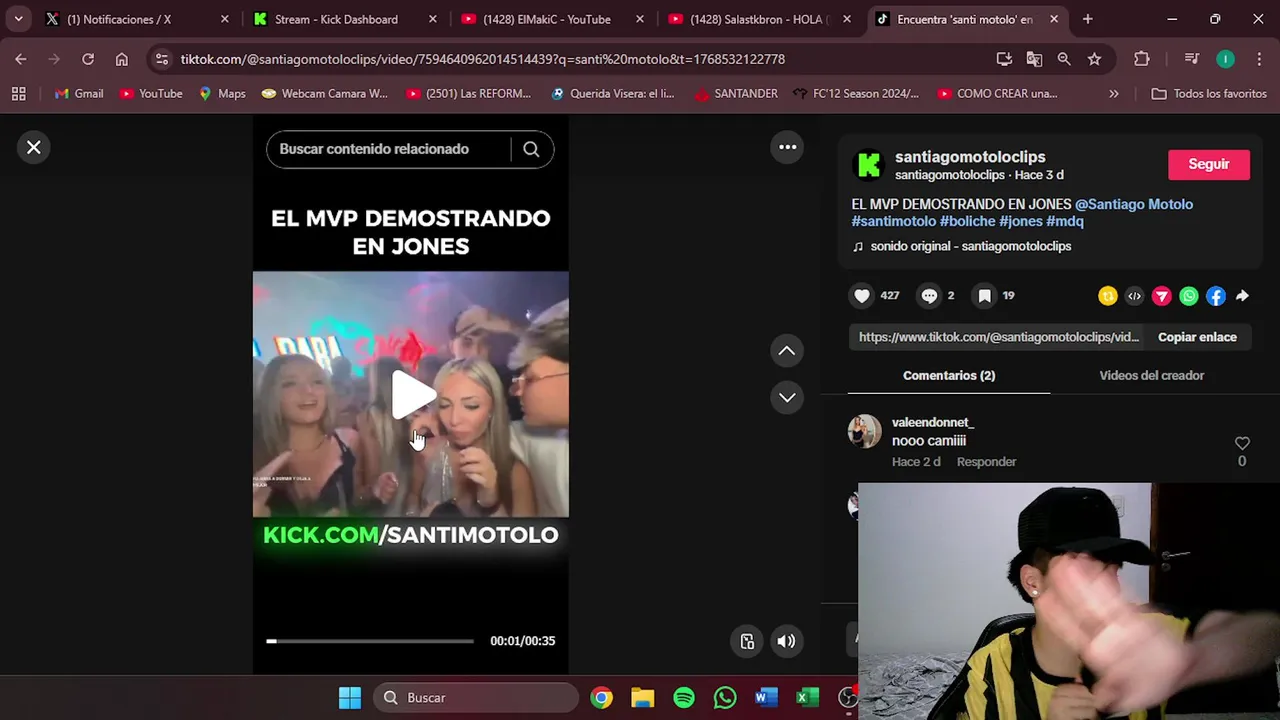Like the valeendonnet_ comment heart

tap(1242, 443)
